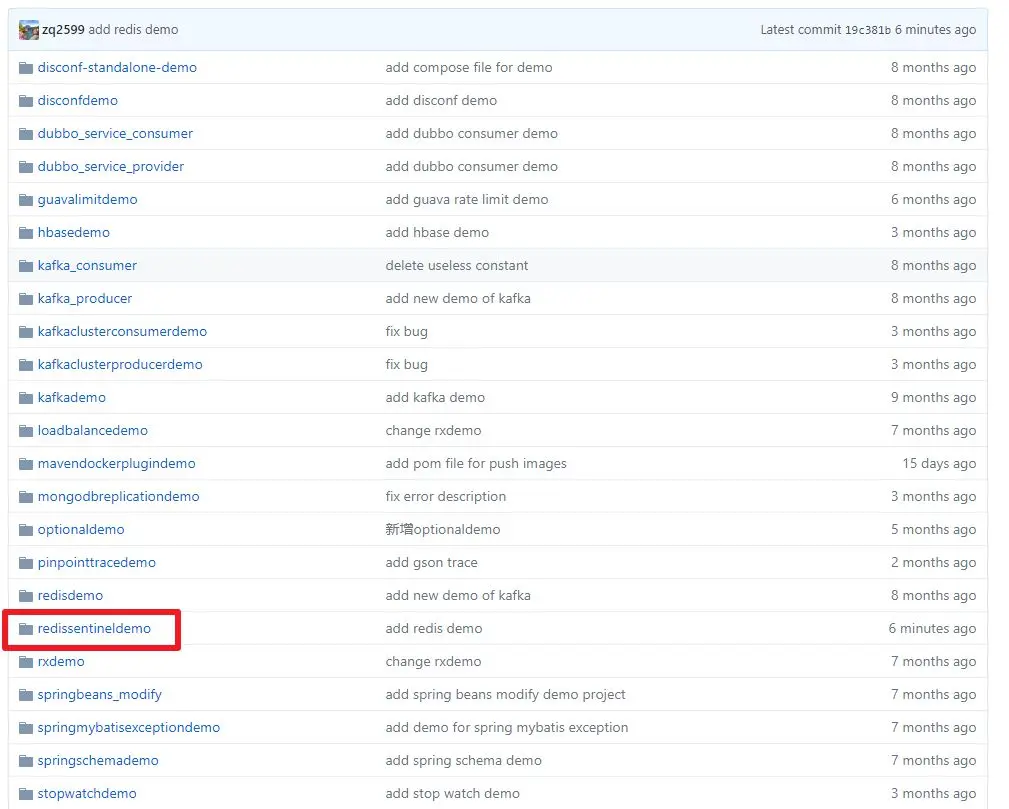Click folder icon beside guavalimitdemo
1009x809 pixels.
26,200
